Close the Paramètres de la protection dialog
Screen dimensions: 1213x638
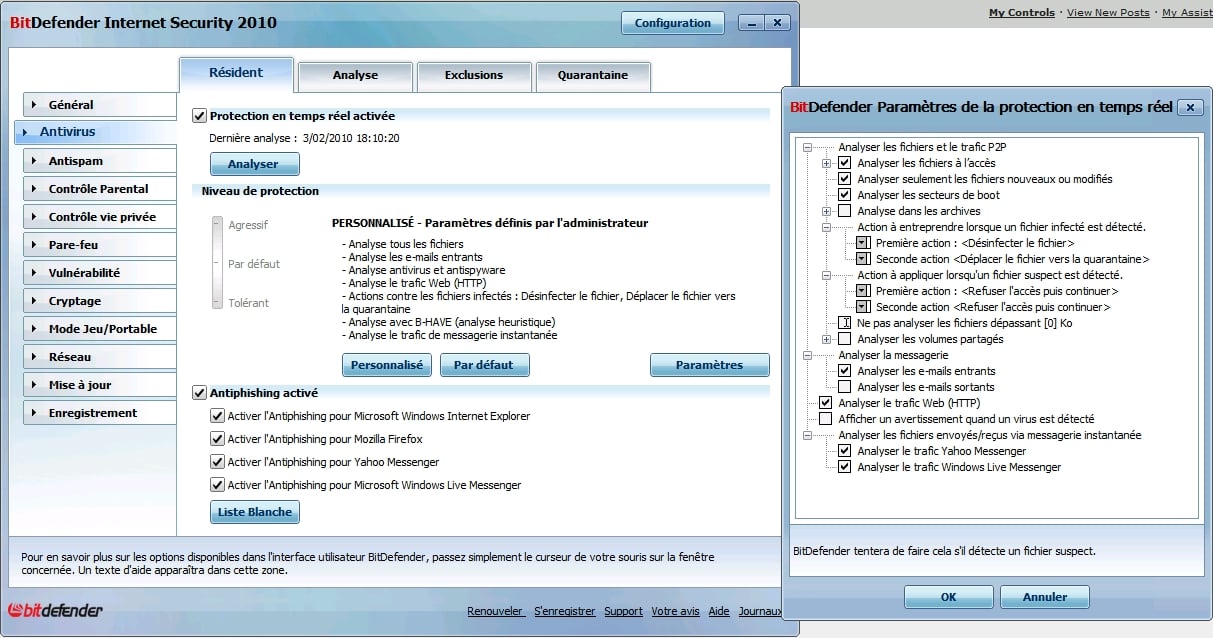(1190, 107)
